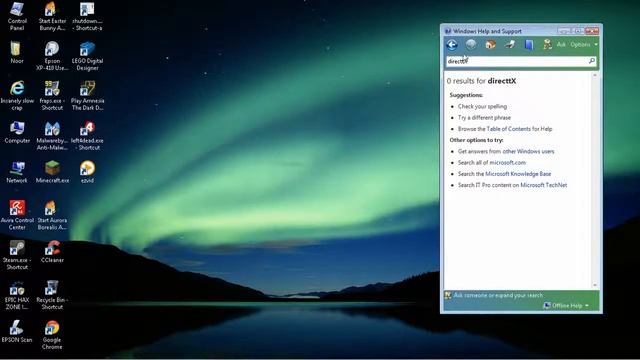This screenshot has height=360, width=640.
Task: Click the Print icon in Help toolbar
Action: [510, 44]
